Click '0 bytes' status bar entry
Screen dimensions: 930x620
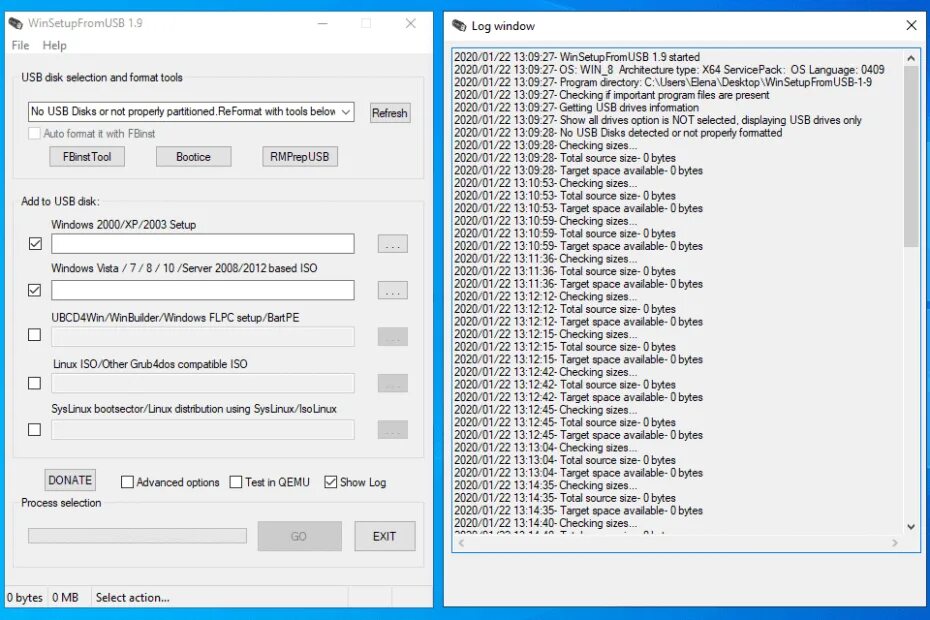25,597
